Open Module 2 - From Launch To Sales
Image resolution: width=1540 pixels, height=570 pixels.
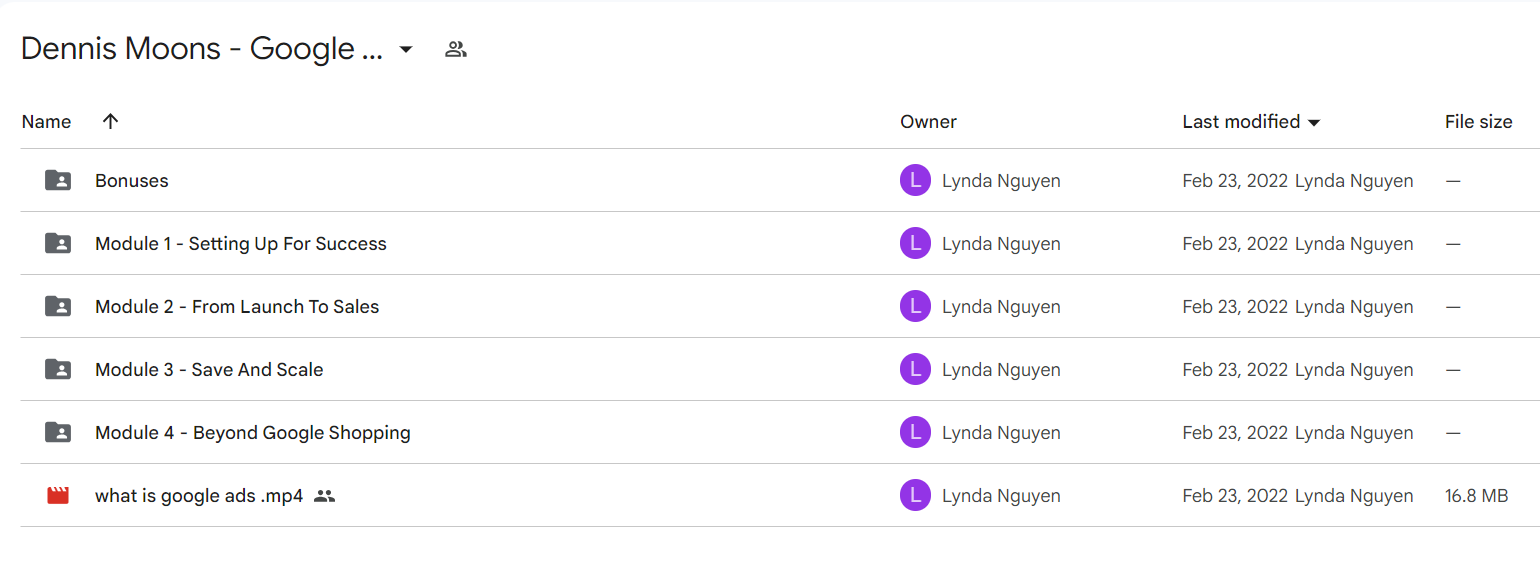tap(237, 307)
